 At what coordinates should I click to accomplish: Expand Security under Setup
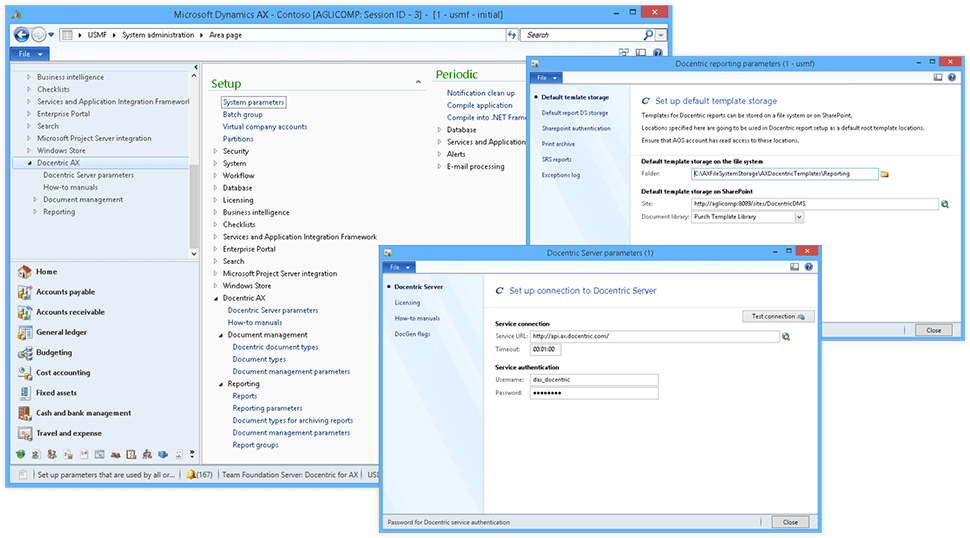click(x=215, y=152)
